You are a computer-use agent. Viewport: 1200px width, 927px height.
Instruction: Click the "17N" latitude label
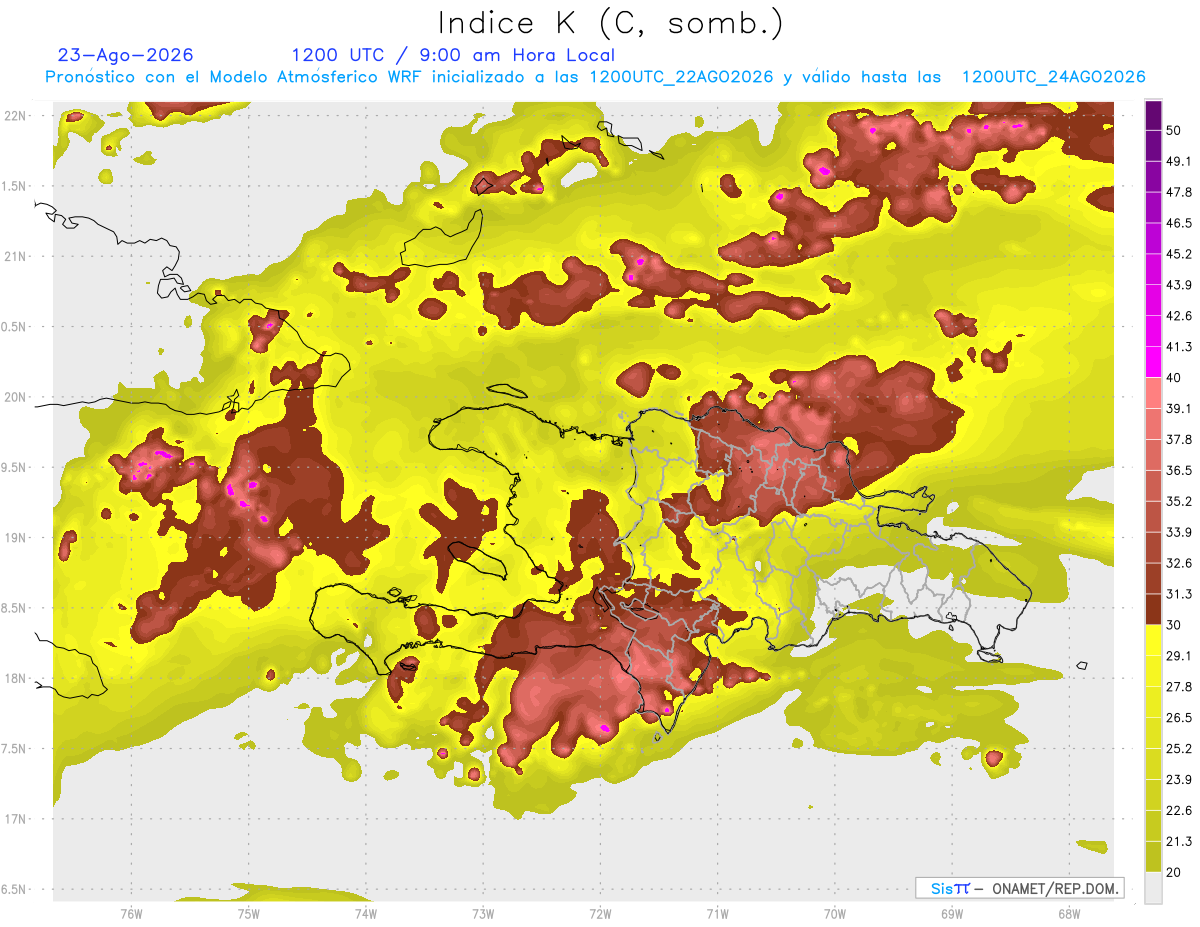pos(15,819)
